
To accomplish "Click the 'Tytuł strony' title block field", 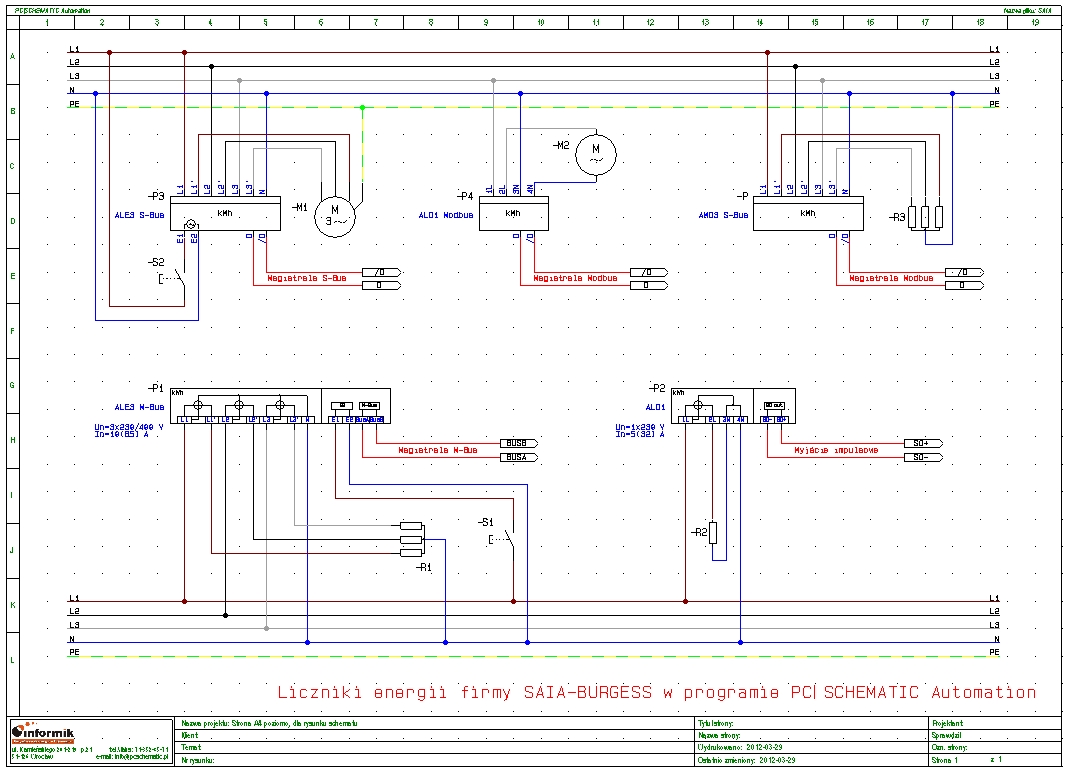I will click(x=811, y=723).
